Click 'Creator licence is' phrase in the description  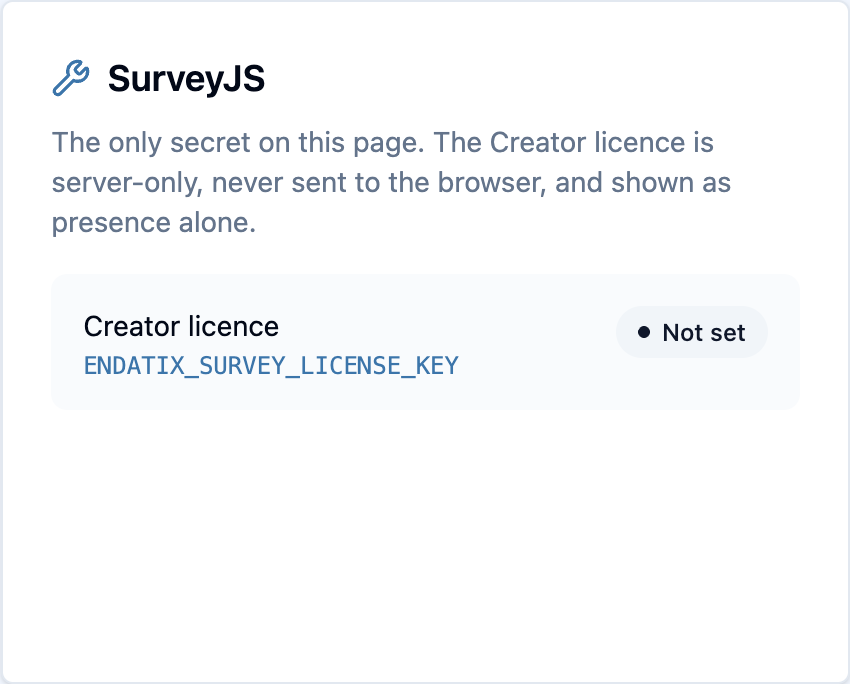click(602, 143)
